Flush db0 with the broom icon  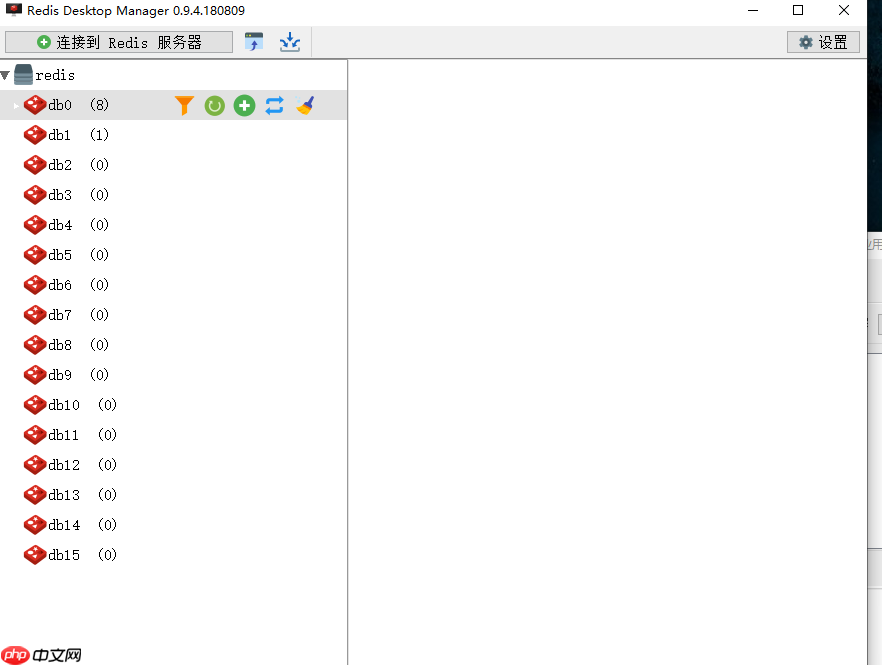click(305, 105)
